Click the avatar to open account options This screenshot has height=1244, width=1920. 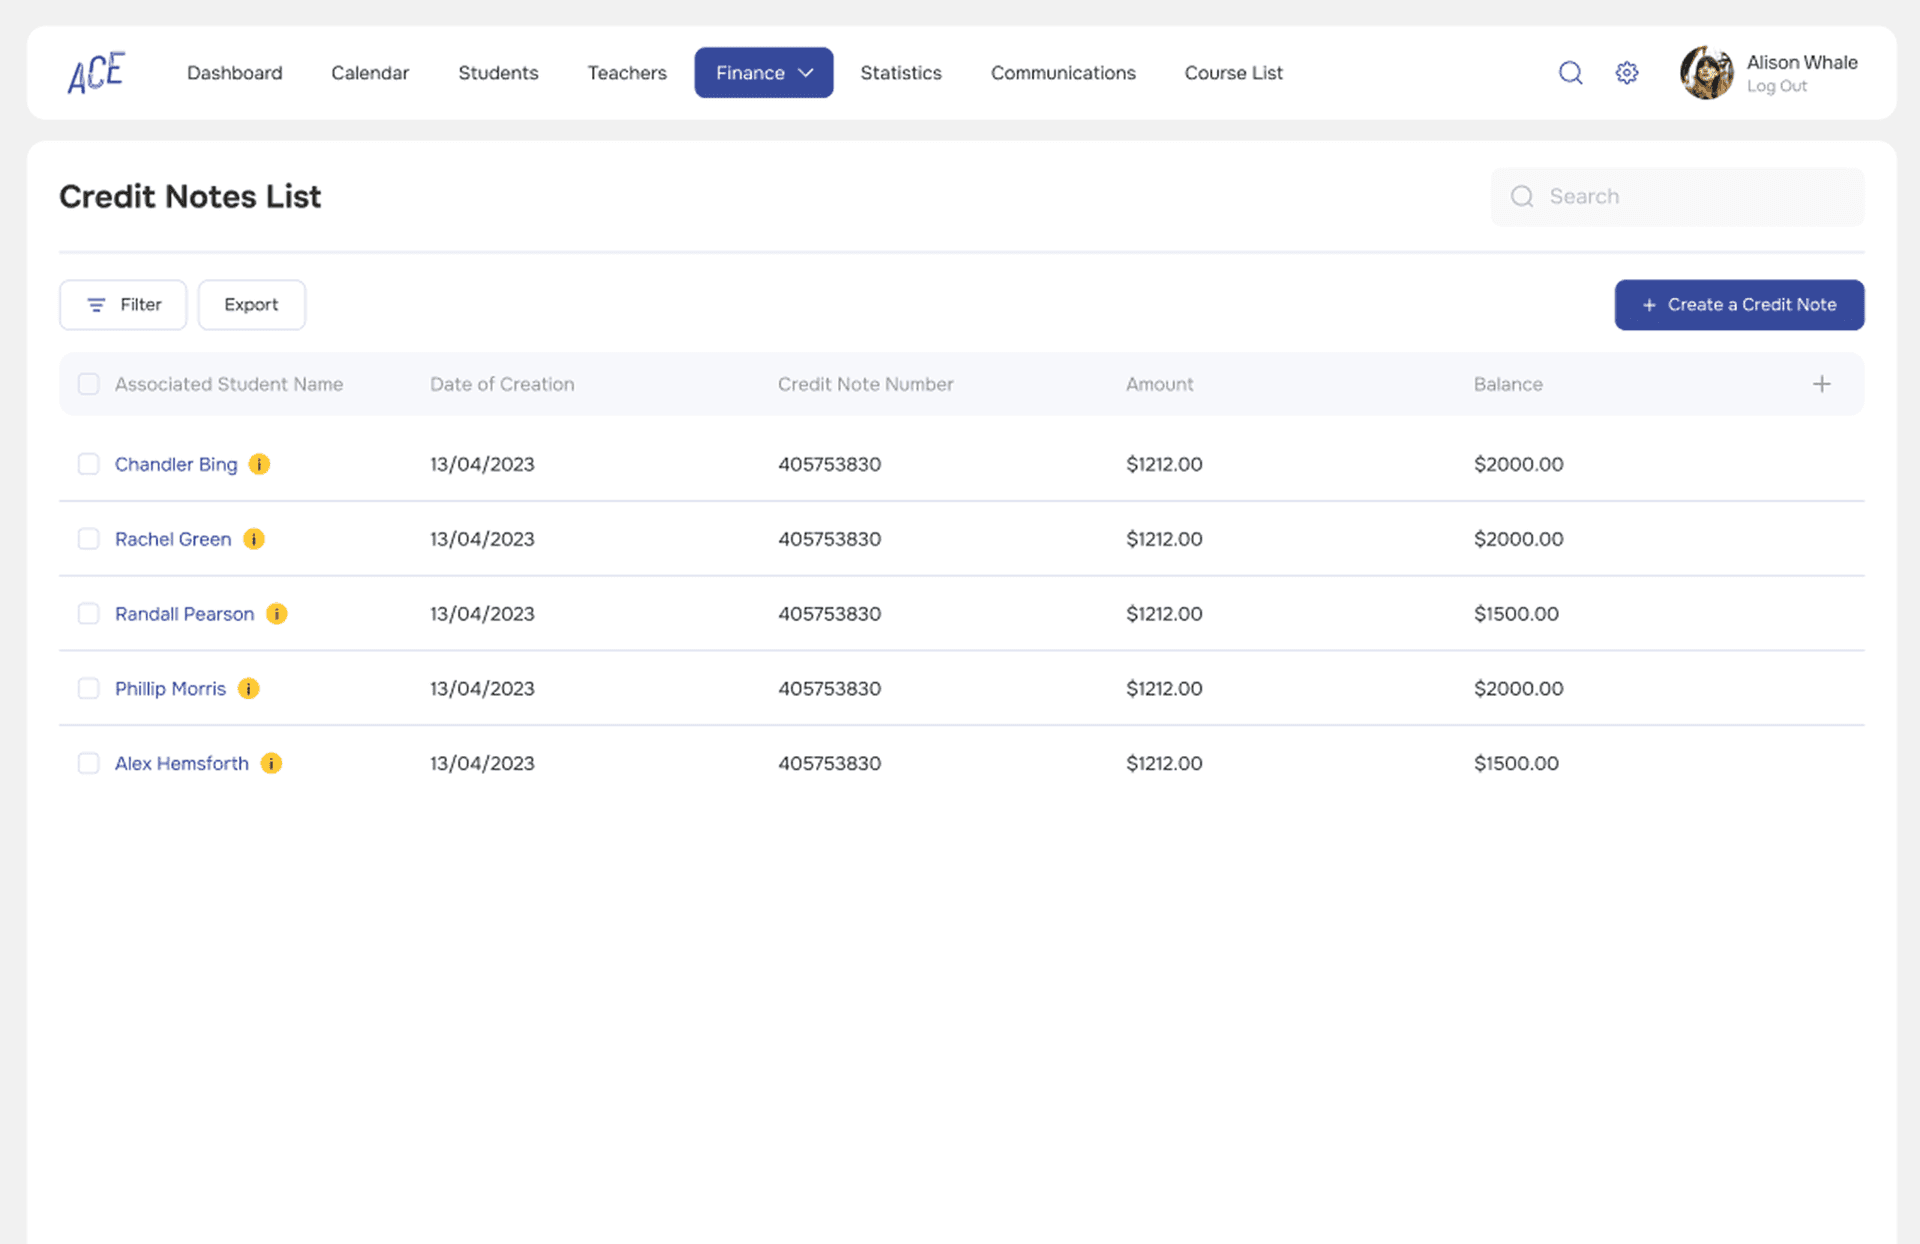click(x=1707, y=72)
